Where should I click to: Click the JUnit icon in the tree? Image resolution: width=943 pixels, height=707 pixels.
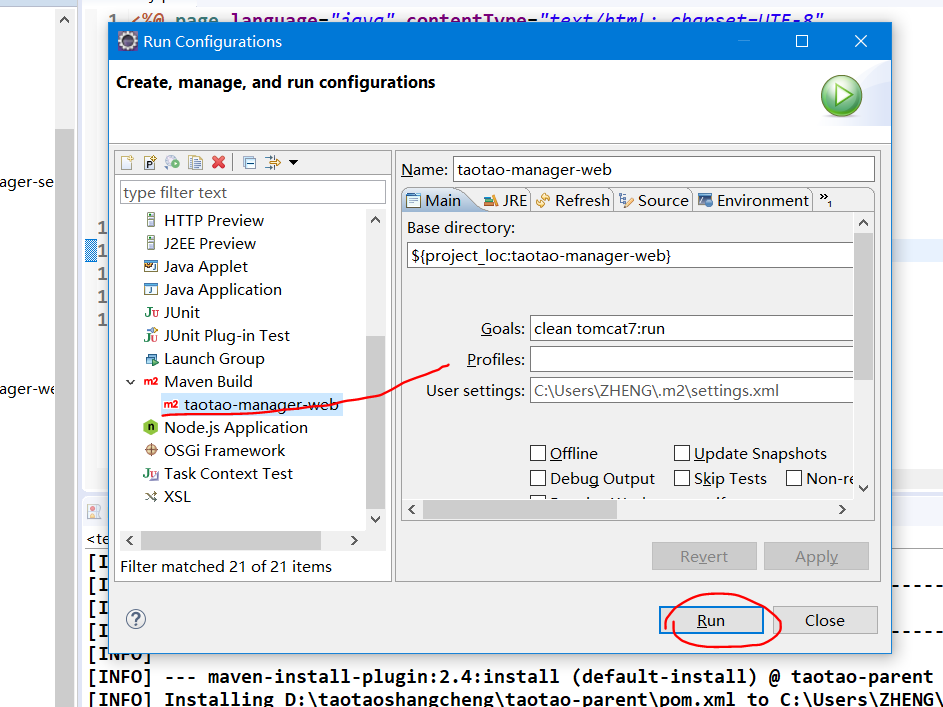pyautogui.click(x=152, y=312)
